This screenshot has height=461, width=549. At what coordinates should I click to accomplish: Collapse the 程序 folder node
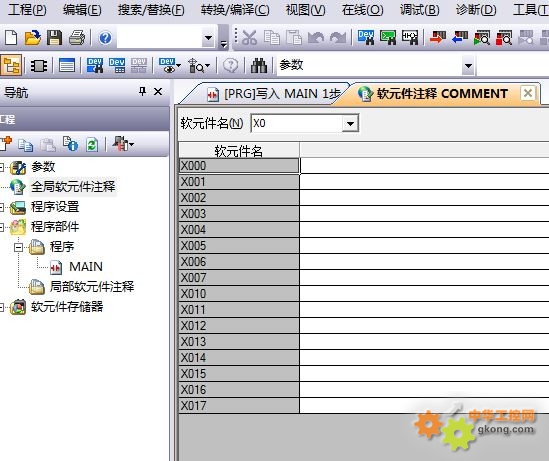(18, 247)
